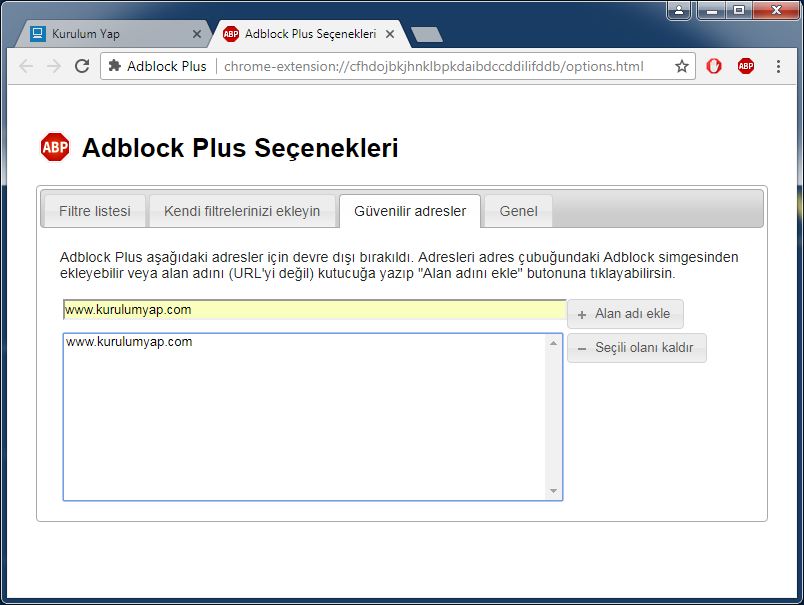Maximize the Chrome window

pos(738,10)
